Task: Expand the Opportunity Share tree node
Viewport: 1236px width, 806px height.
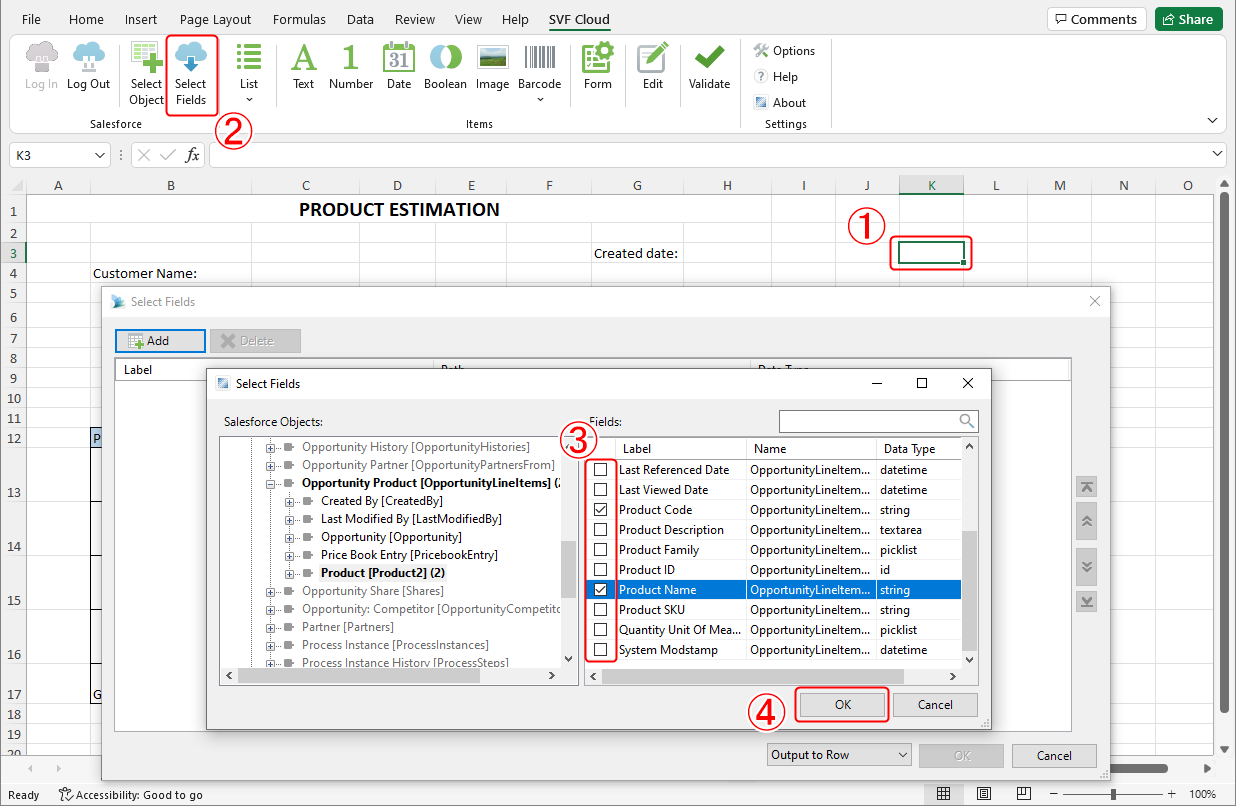Action: 270,591
